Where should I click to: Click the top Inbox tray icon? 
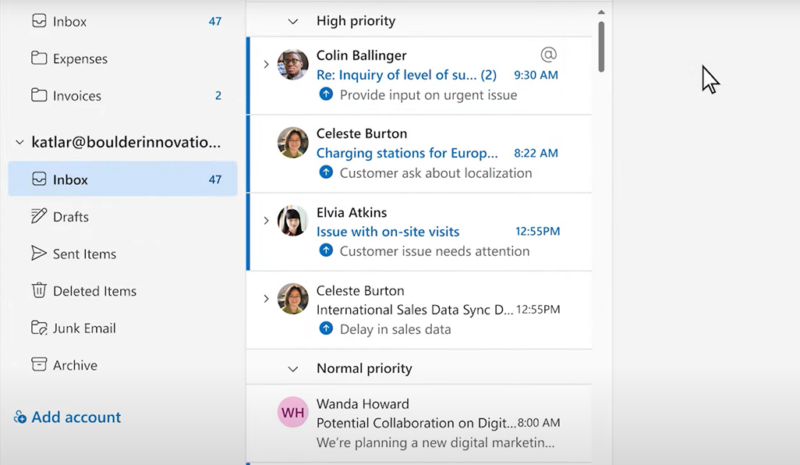[x=39, y=20]
